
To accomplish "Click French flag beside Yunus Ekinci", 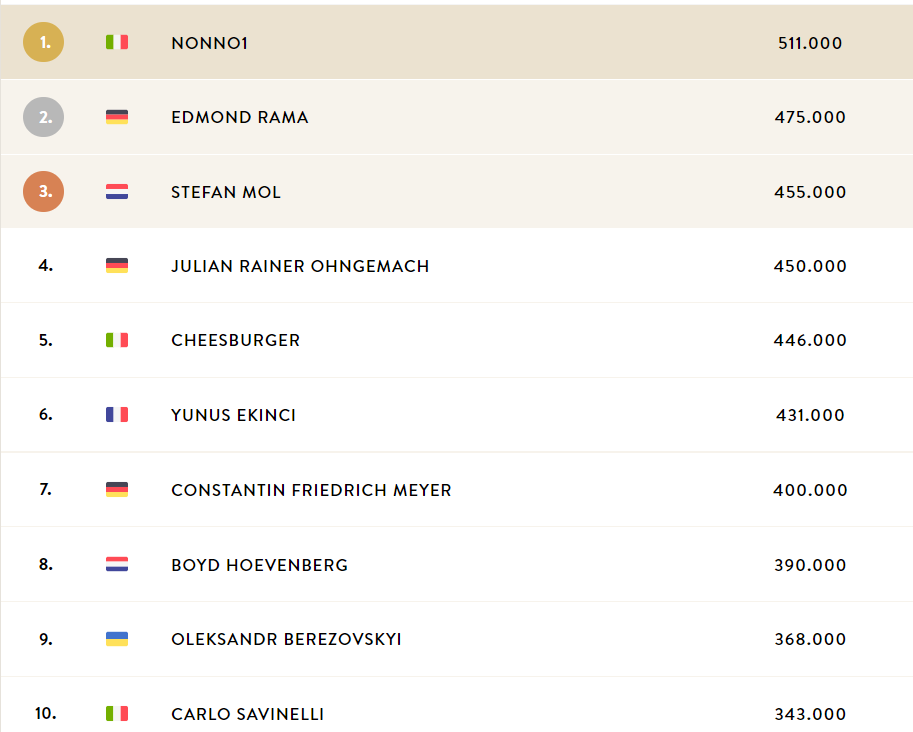I will pos(117,415).
